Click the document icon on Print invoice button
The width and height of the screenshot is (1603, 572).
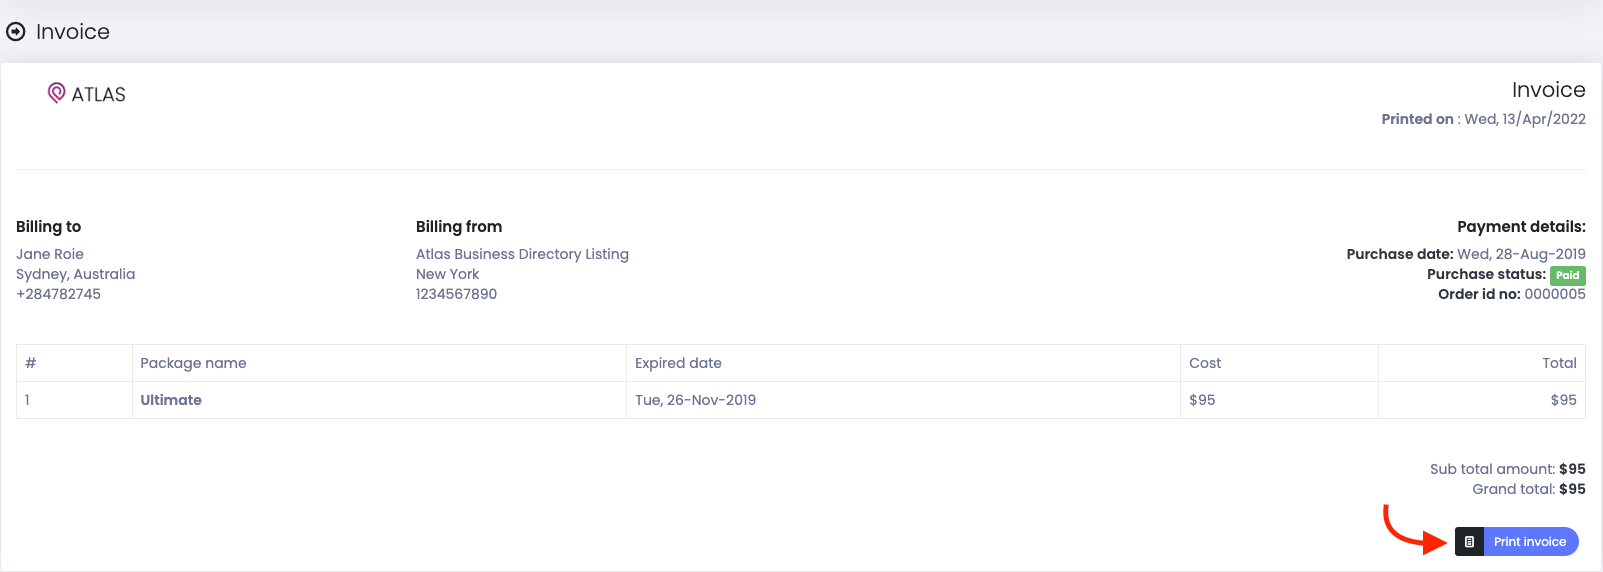click(1469, 542)
